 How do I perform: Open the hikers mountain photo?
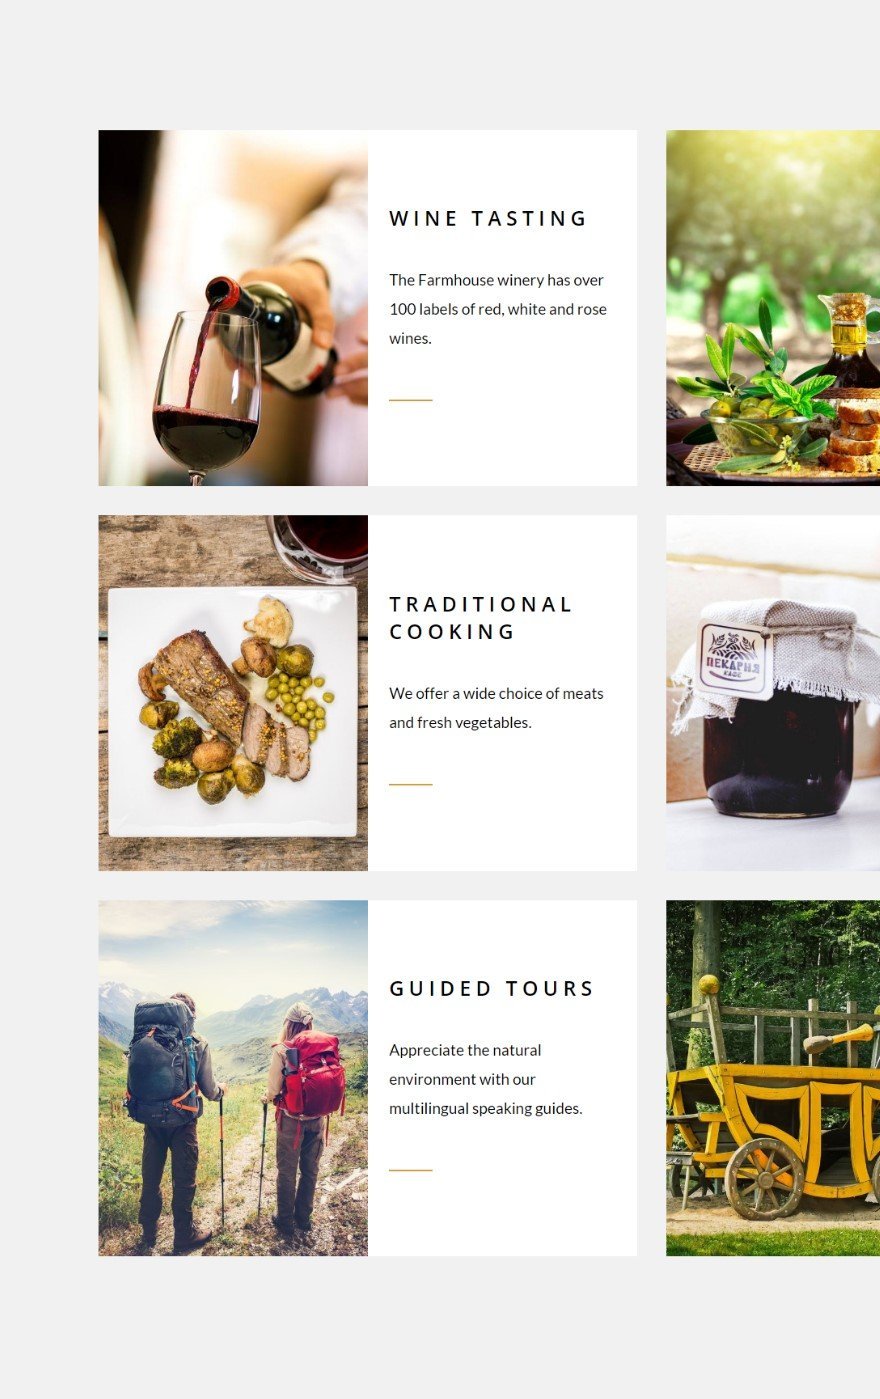pyautogui.click(x=233, y=1078)
